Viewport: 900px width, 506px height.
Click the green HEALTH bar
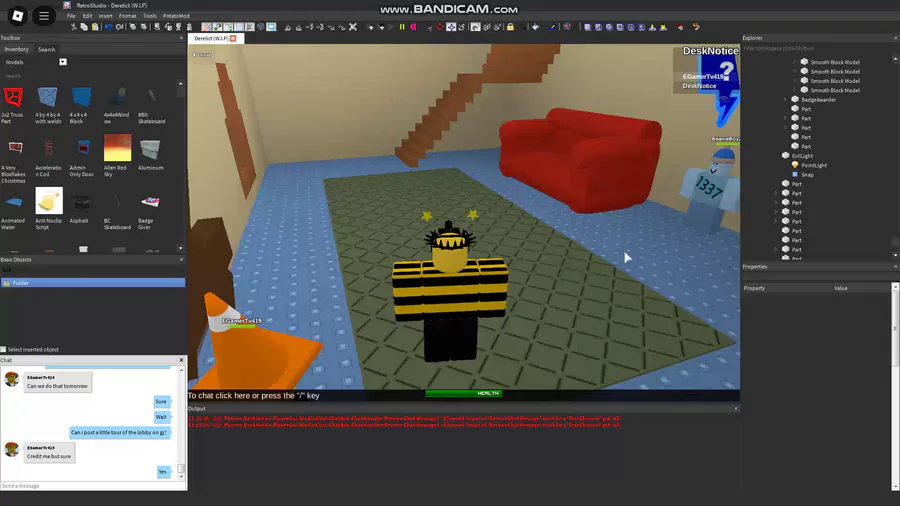[464, 394]
